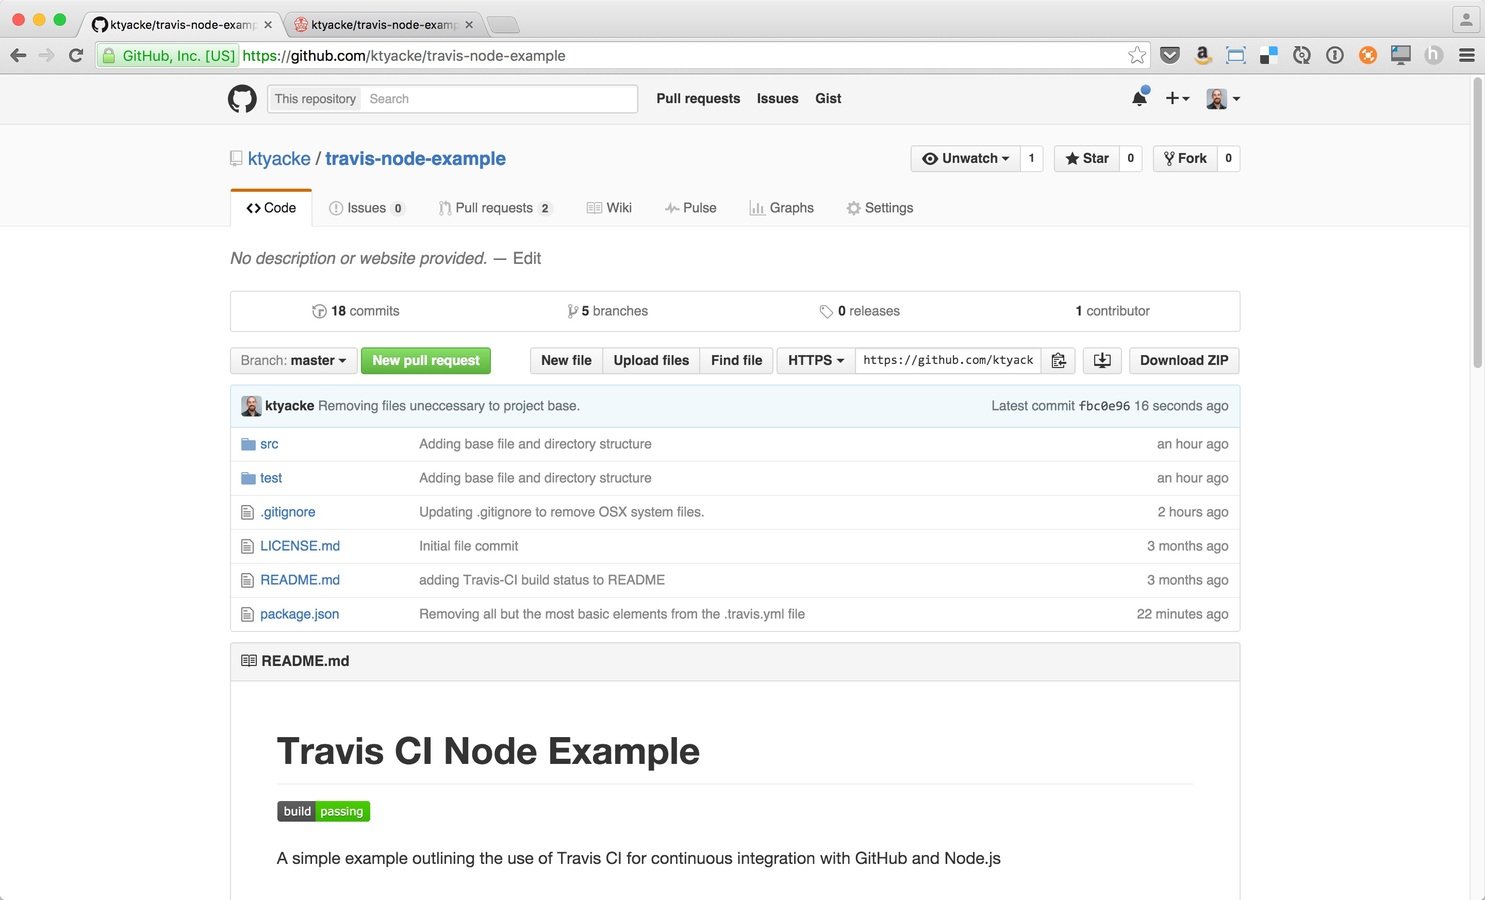The image size is (1485, 900).
Task: Open the Pulse tab
Action: (x=690, y=208)
